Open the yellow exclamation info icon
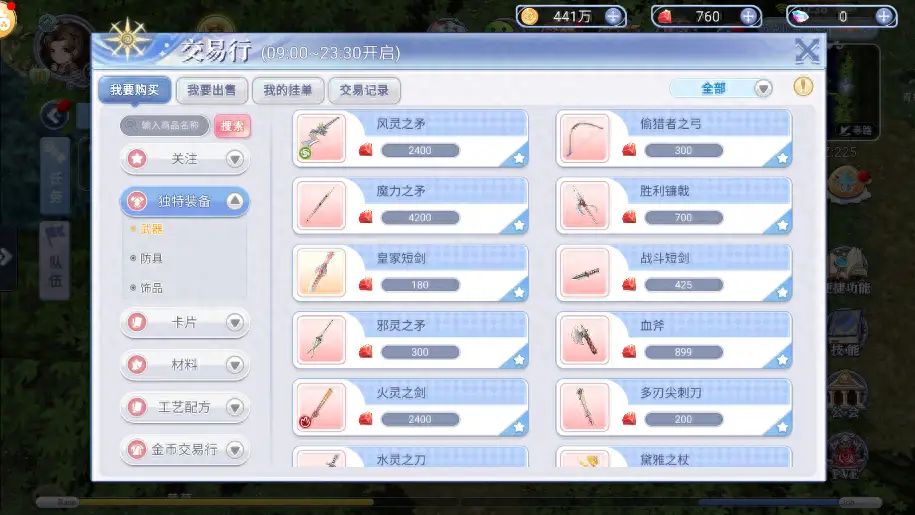This screenshot has height=515, width=915. coord(804,87)
